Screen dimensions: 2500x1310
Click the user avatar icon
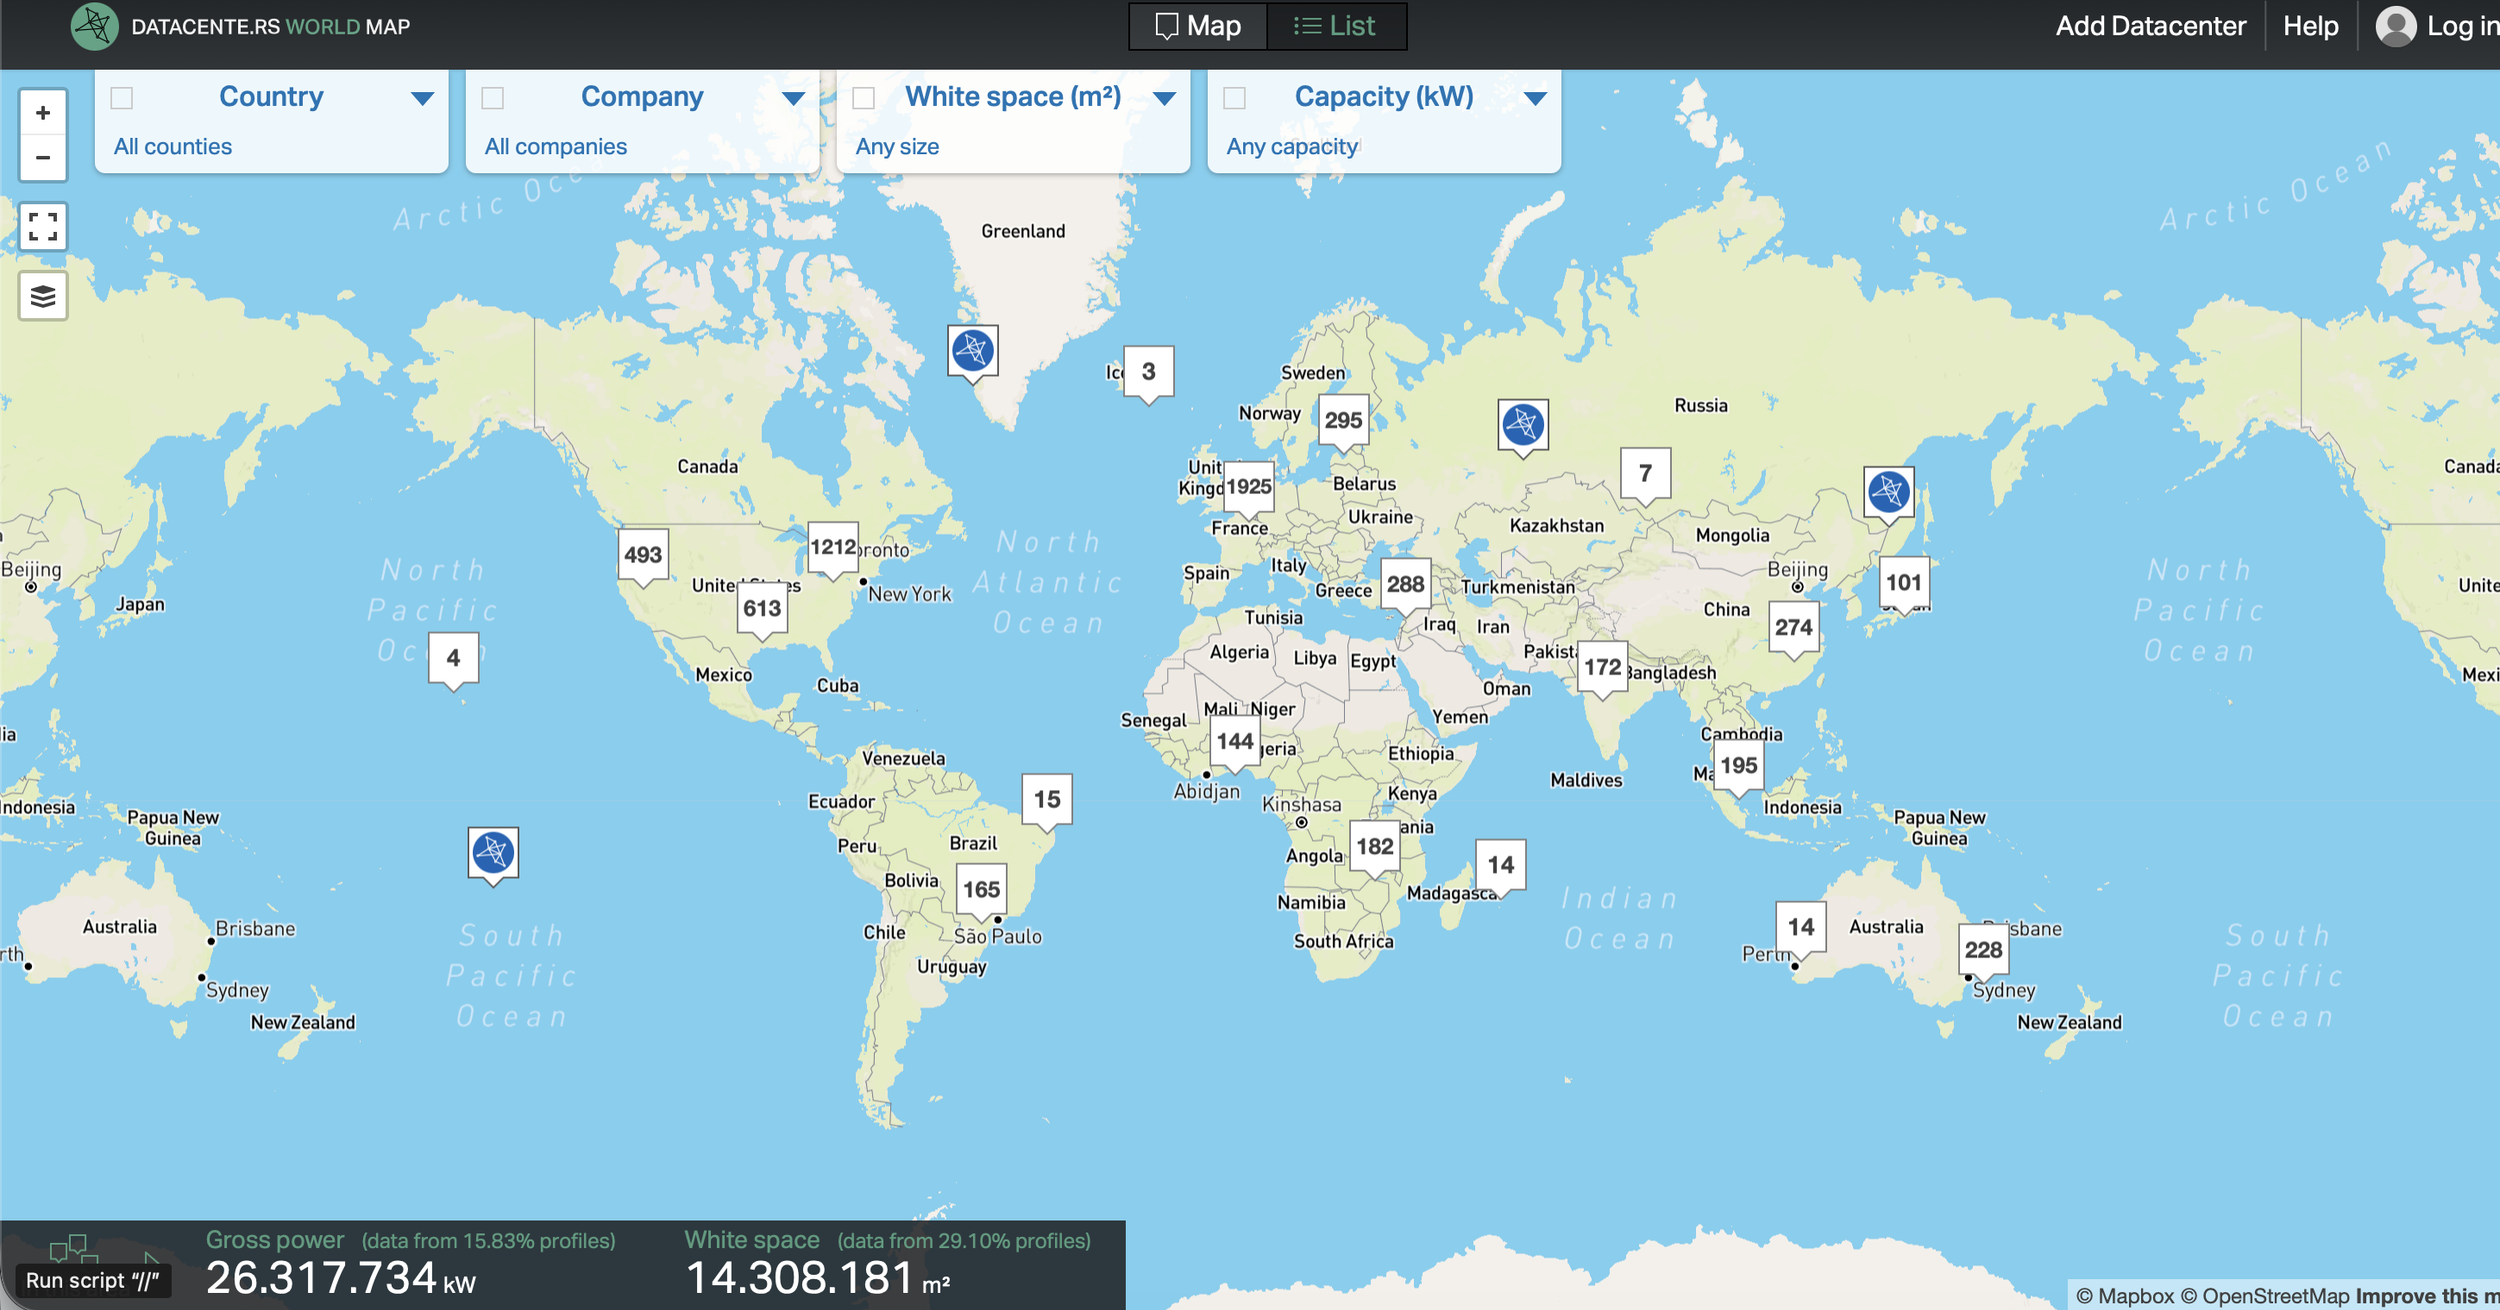[x=2395, y=26]
